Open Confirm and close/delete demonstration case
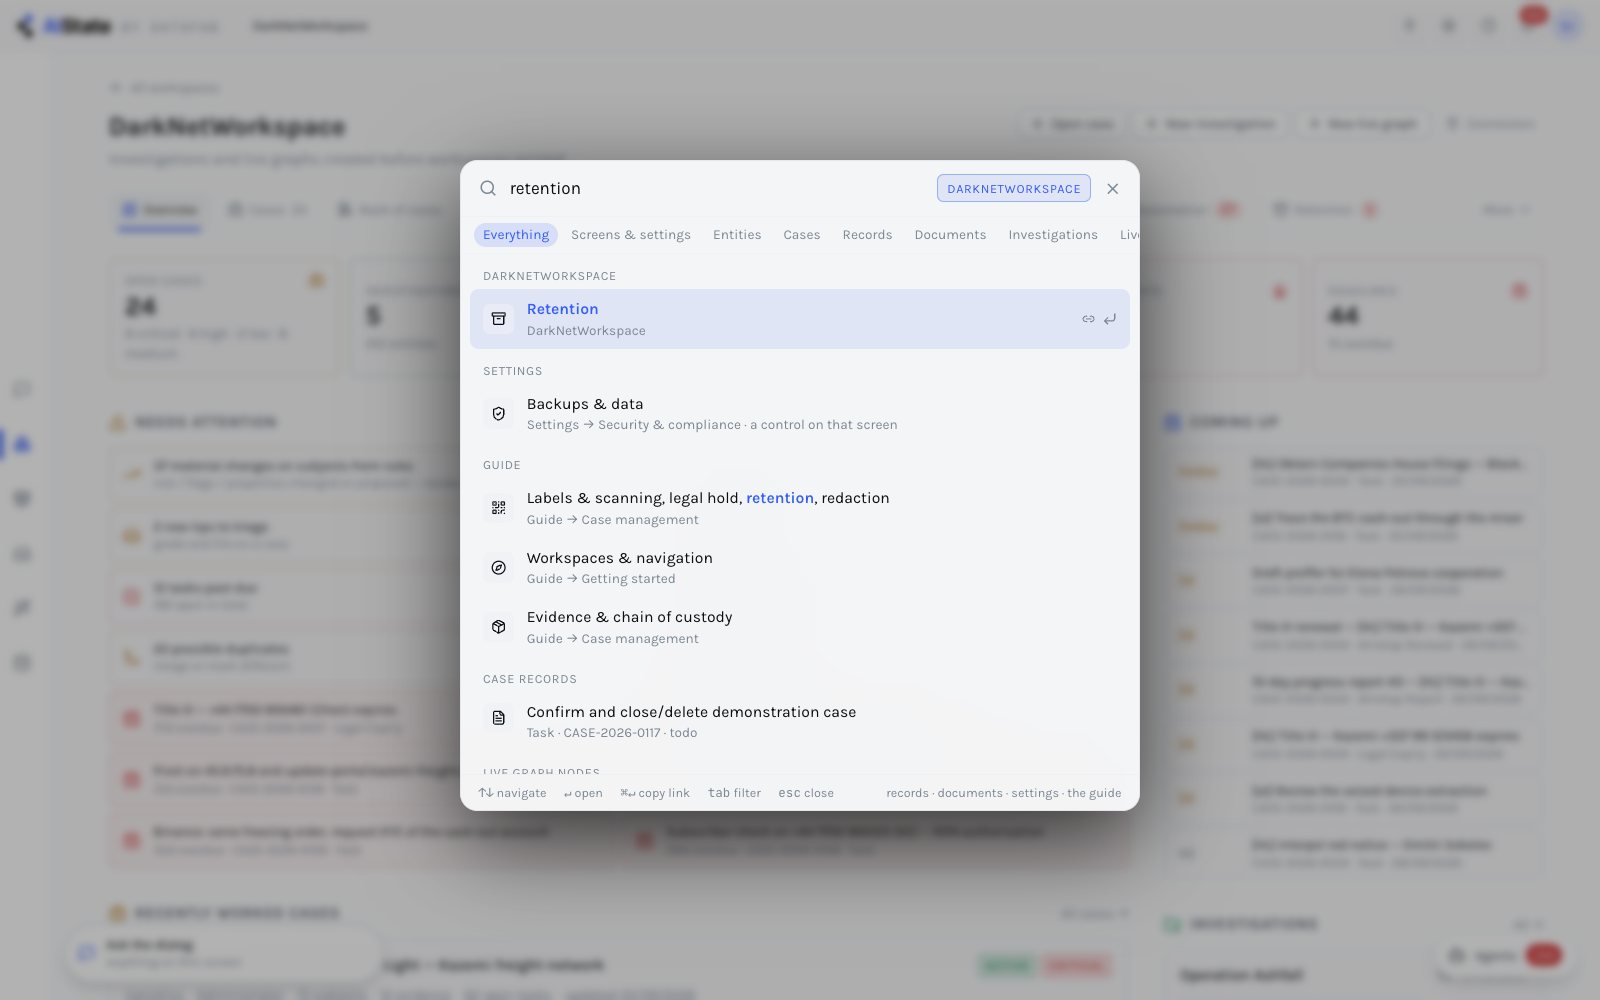 800,722
